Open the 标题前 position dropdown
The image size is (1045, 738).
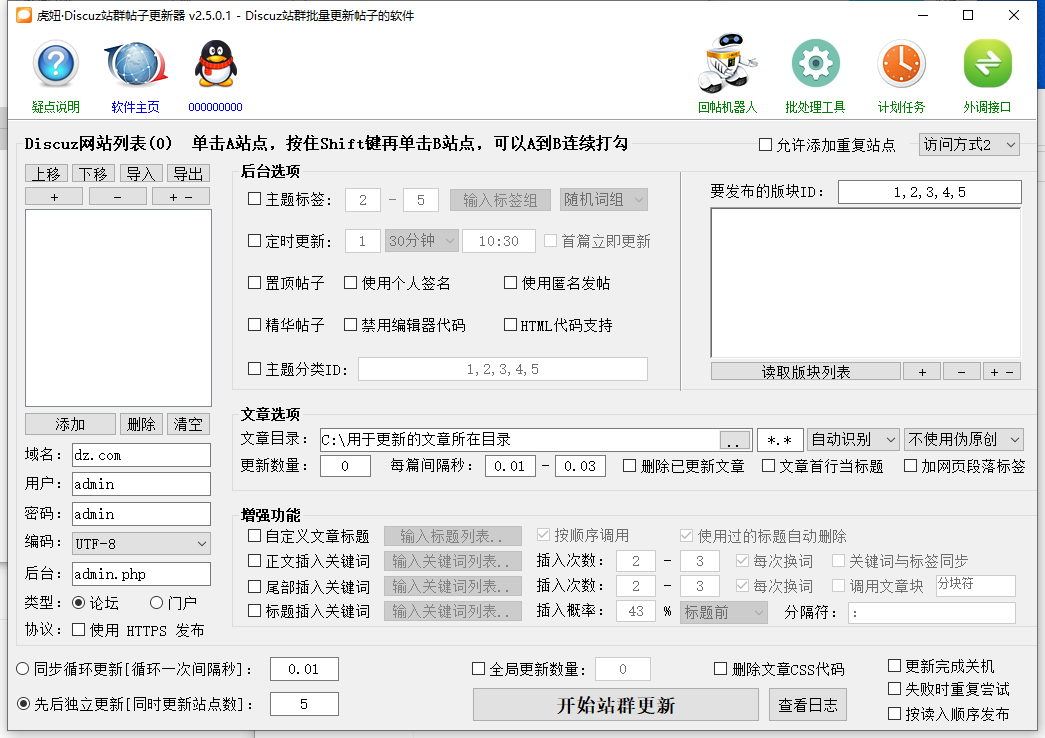click(724, 612)
